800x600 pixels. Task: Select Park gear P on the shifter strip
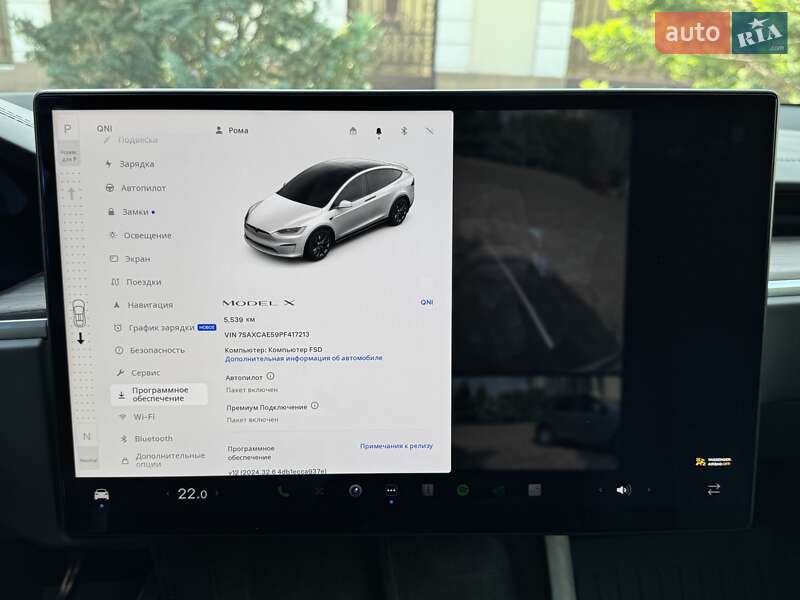point(67,129)
